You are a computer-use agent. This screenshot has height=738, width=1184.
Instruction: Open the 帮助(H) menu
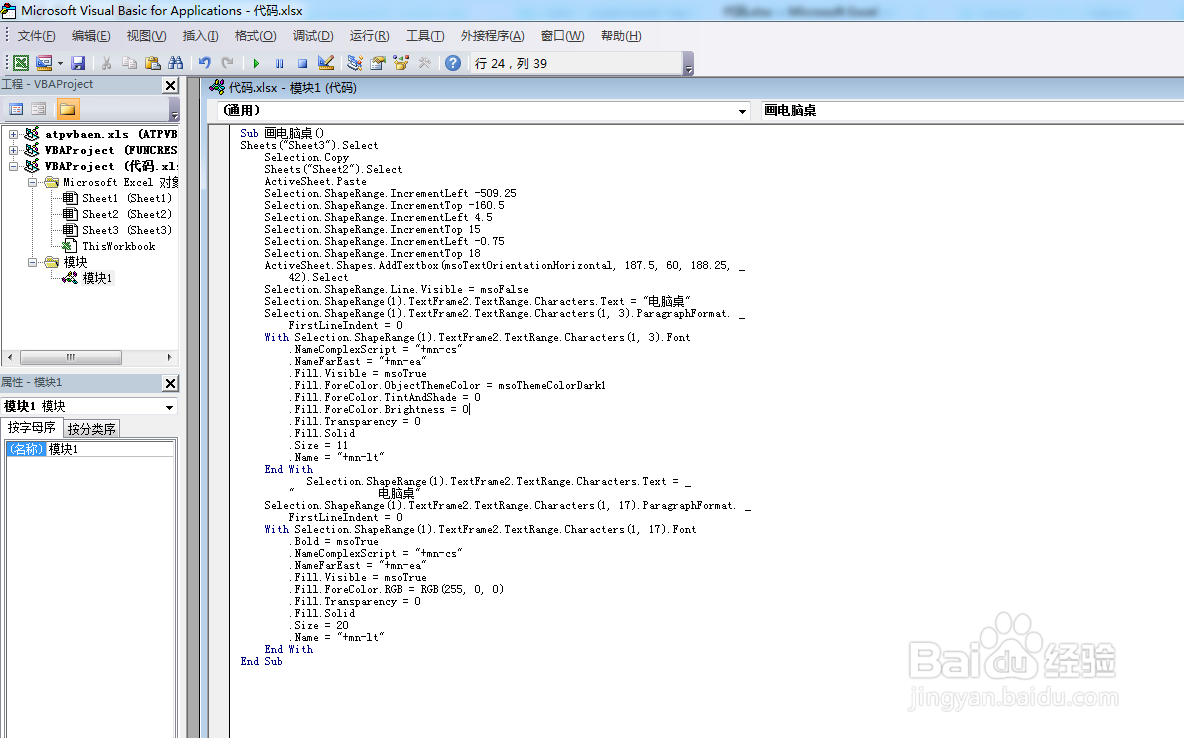click(621, 36)
